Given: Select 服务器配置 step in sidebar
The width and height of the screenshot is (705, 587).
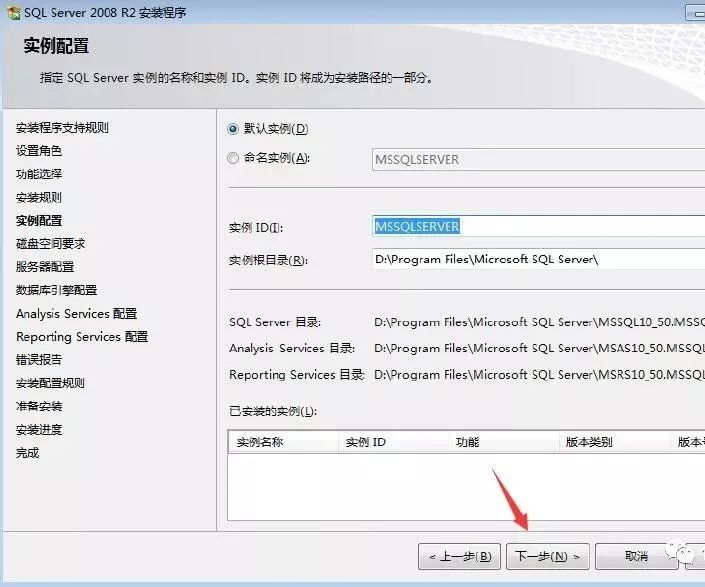Looking at the screenshot, I should click(x=45, y=267).
